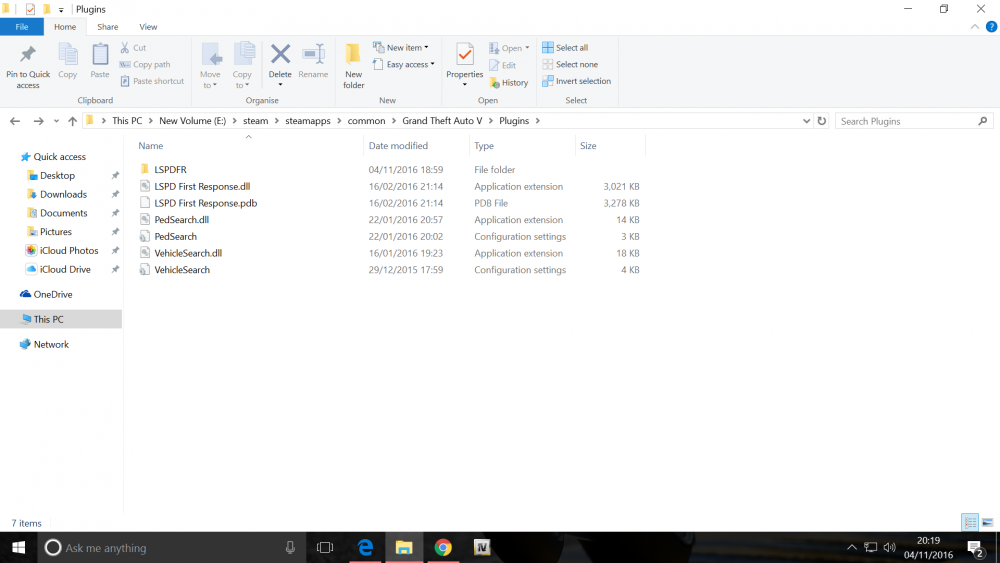Open Action Center notifications
The image size is (1000, 563).
click(976, 548)
